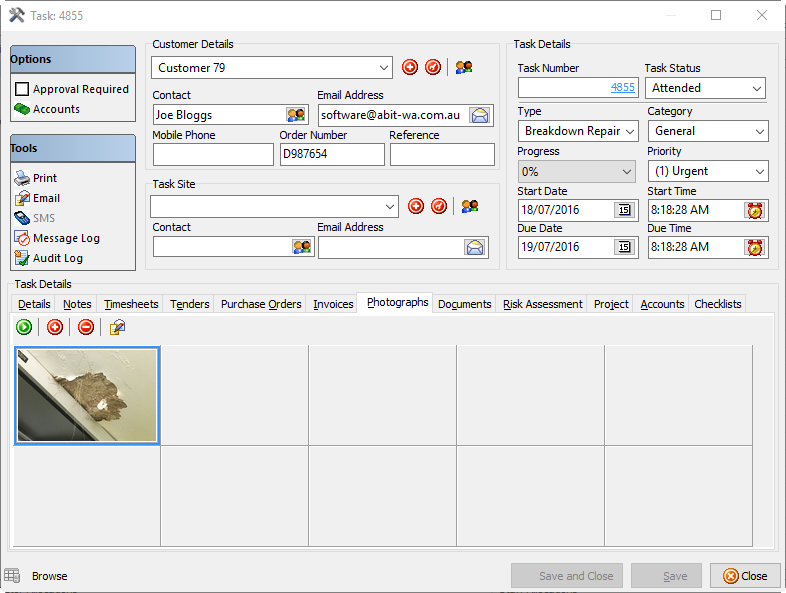Click the green add photograph icon

pos(24,327)
